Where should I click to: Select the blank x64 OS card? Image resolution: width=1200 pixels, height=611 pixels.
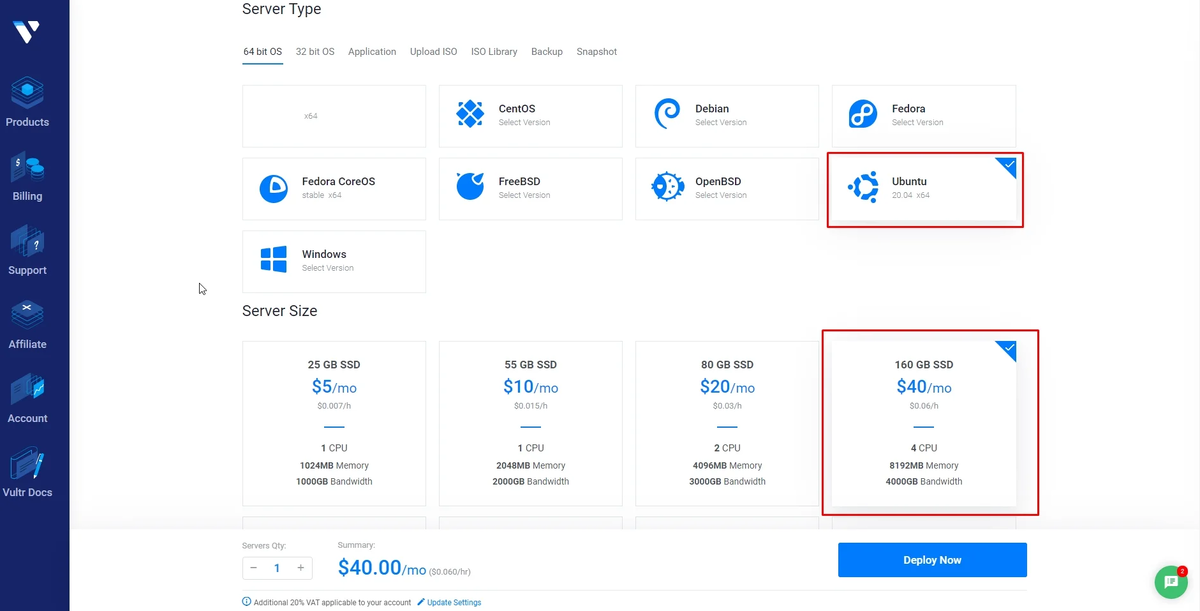pos(334,116)
